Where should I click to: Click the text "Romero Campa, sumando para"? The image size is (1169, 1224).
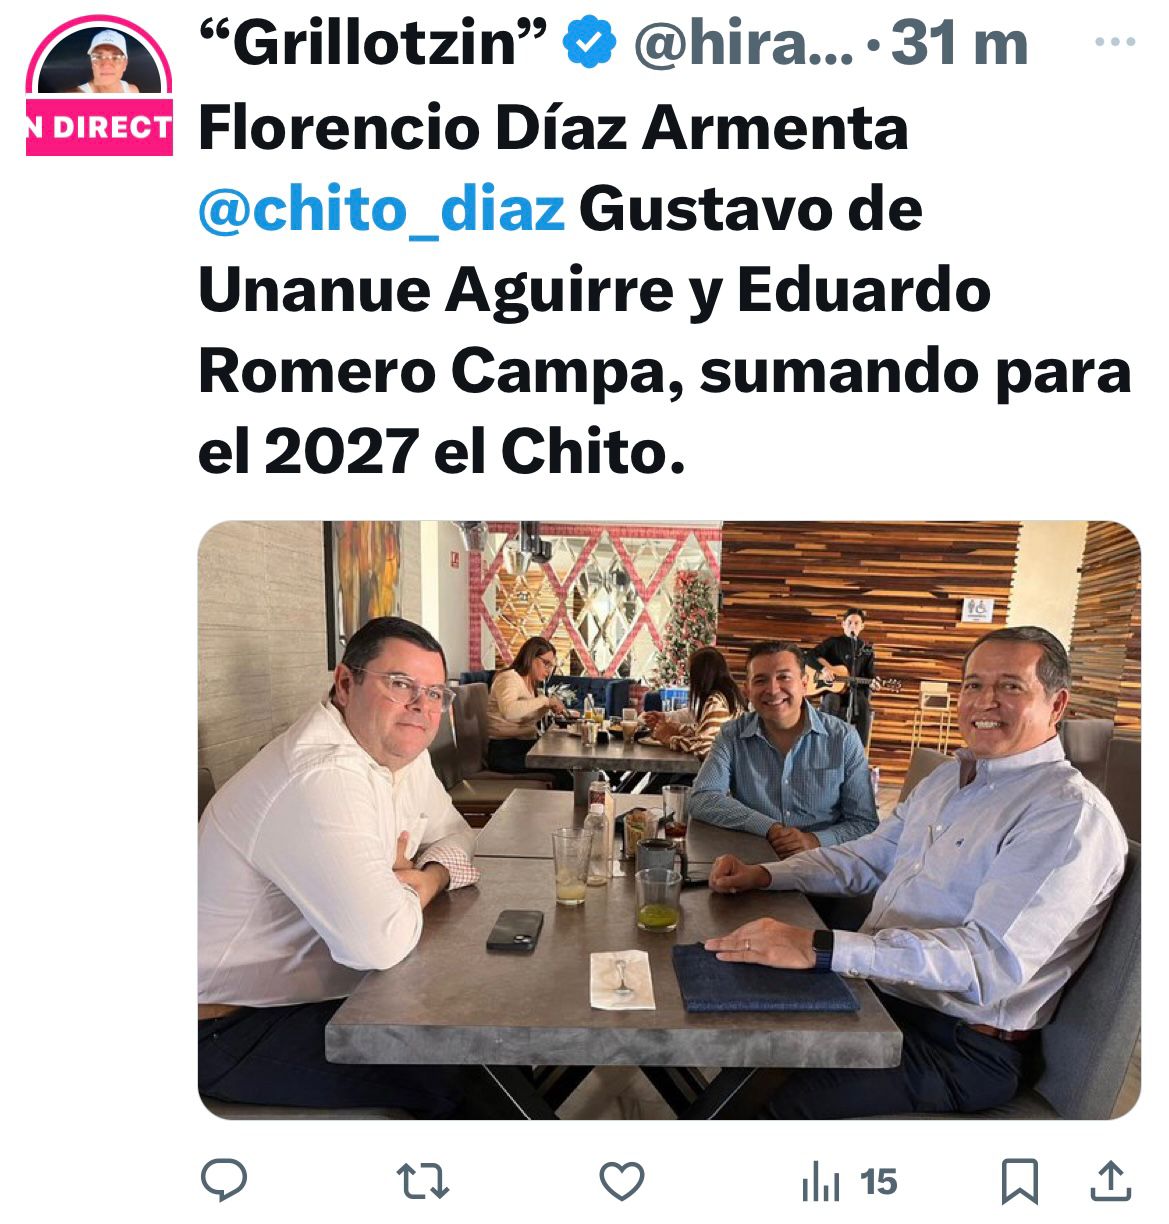pyautogui.click(x=665, y=372)
